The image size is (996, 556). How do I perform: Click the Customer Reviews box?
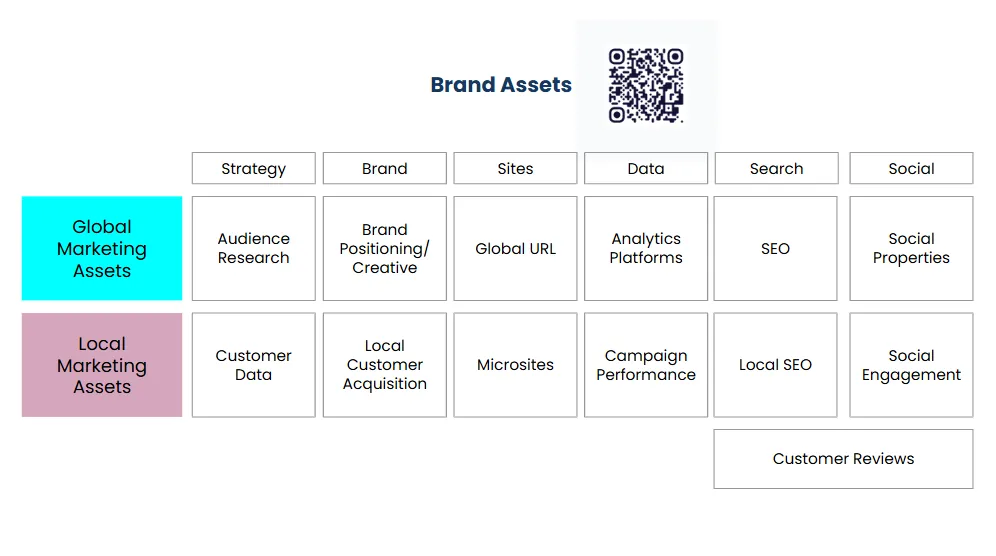click(843, 459)
